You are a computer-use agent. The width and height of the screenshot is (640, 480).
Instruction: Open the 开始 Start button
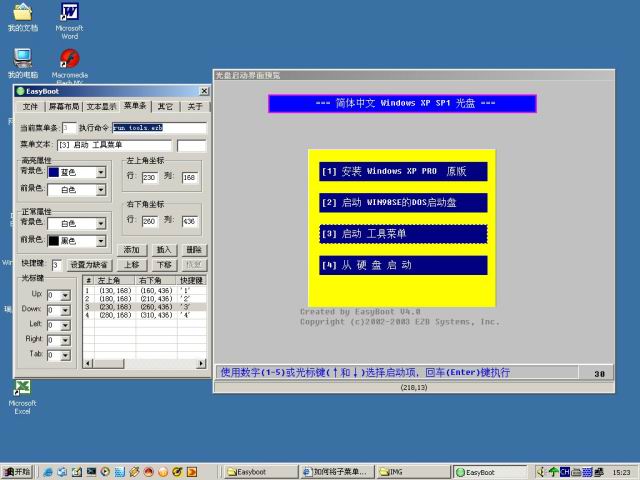tap(17, 472)
